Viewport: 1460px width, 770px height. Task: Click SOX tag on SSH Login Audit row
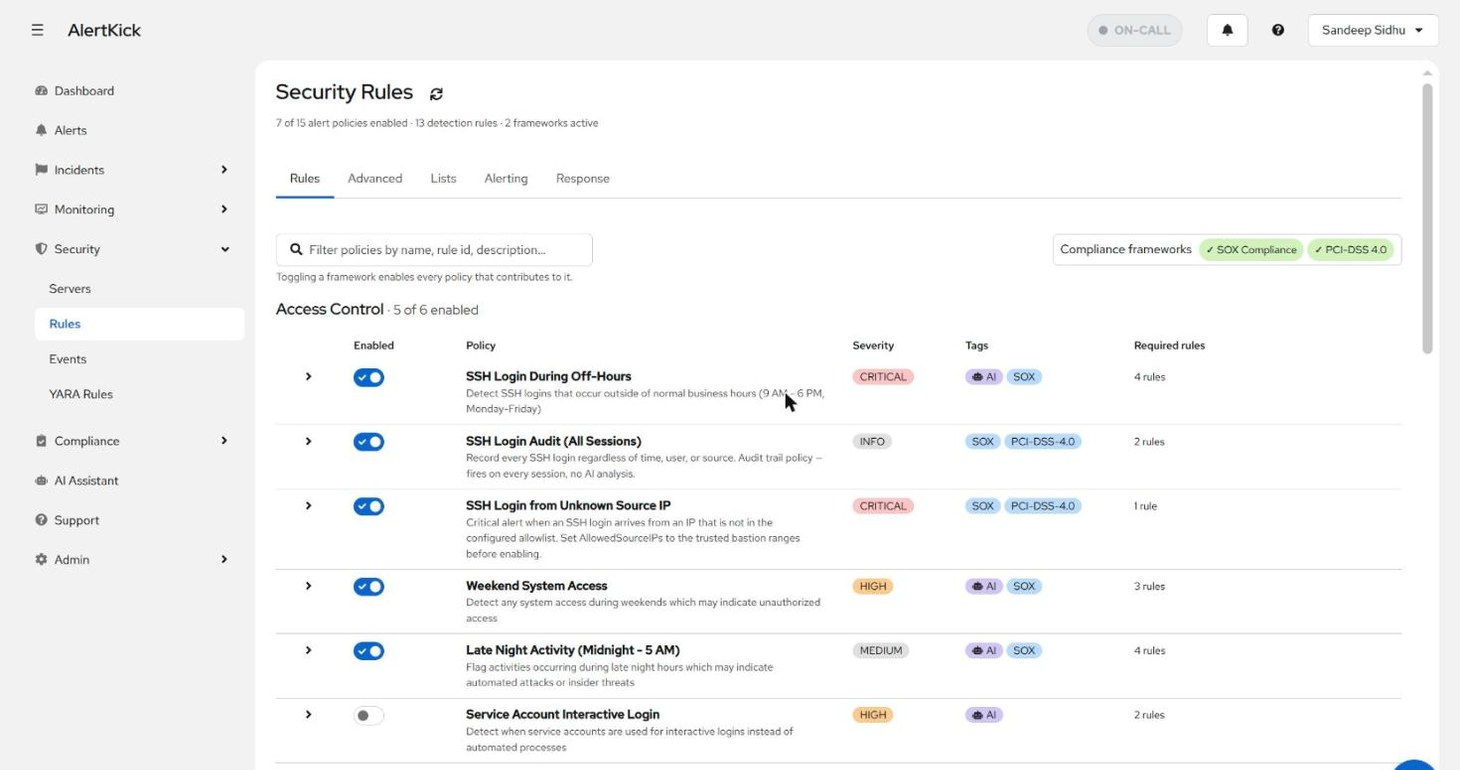[x=983, y=441]
